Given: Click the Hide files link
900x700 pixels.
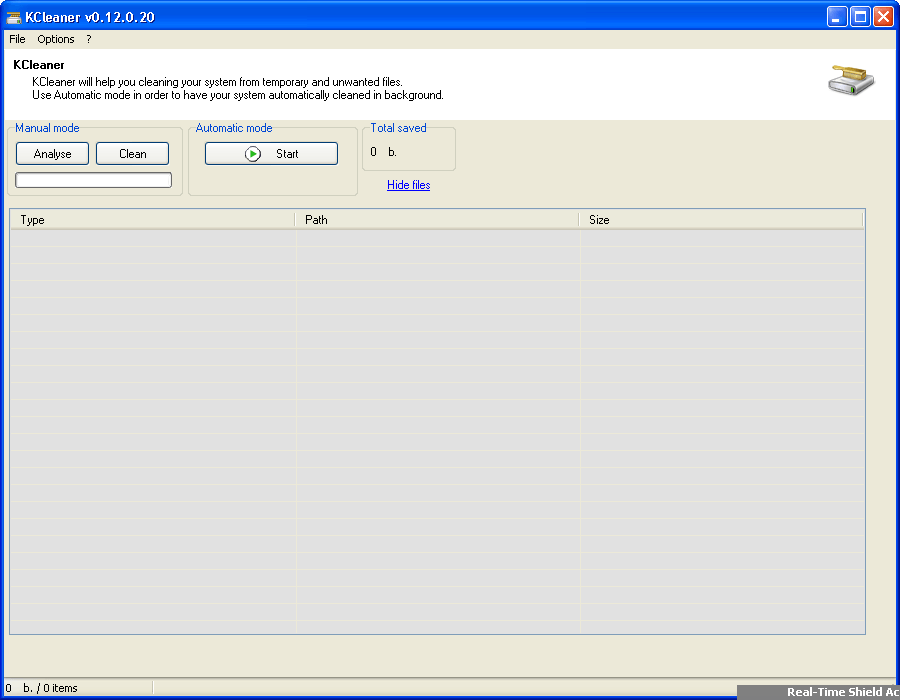Looking at the screenshot, I should pos(409,185).
